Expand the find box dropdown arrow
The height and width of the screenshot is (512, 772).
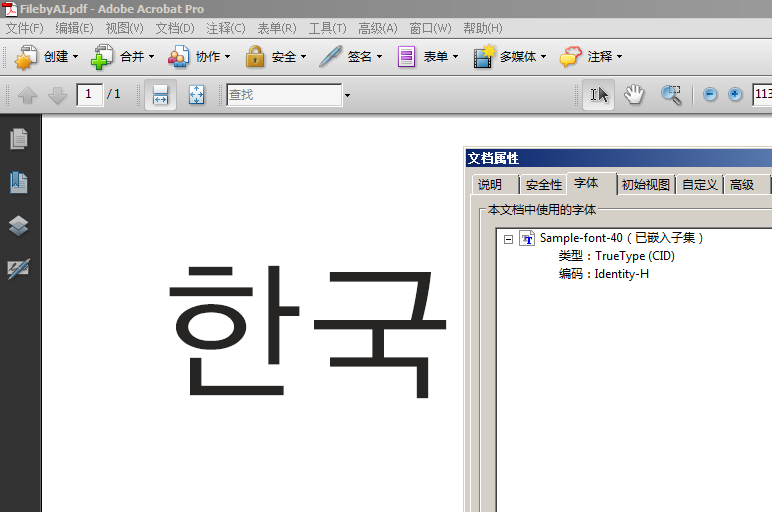347,95
